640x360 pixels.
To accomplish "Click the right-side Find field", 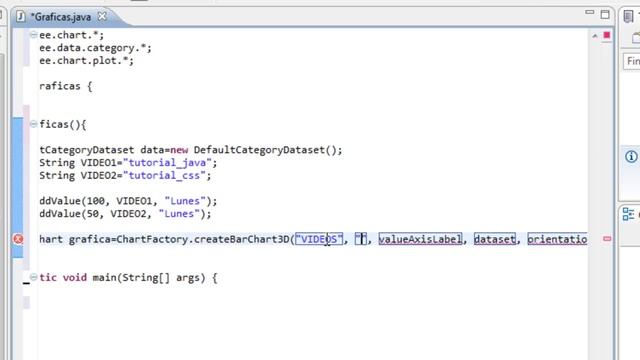I will 631,61.
